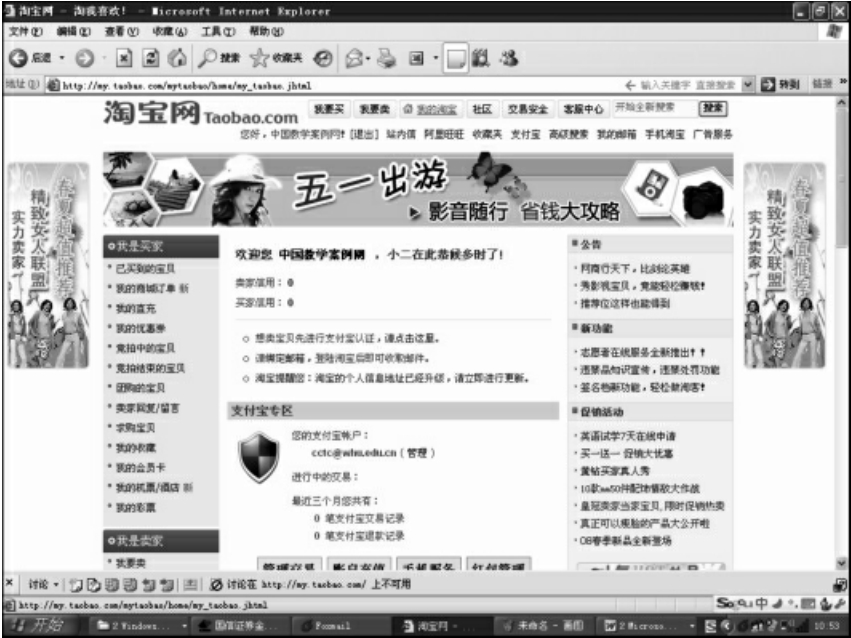Click the left-side 精致女人联盟 ad
This screenshot has width=851, height=638.
pyautogui.click(x=48, y=265)
